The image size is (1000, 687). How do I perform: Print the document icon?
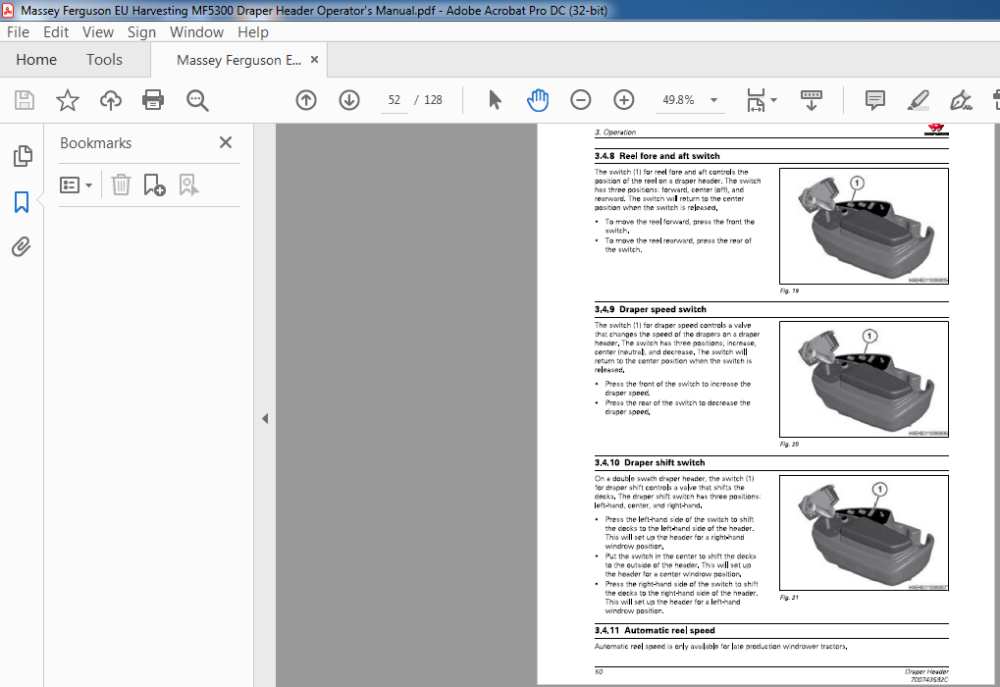pyautogui.click(x=153, y=100)
